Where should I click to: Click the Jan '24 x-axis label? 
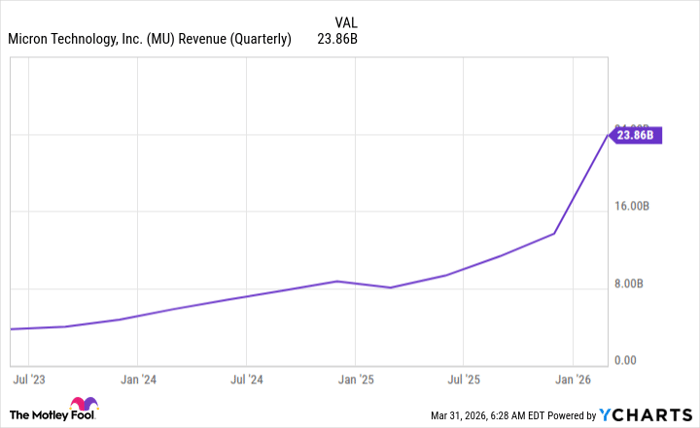pos(138,380)
